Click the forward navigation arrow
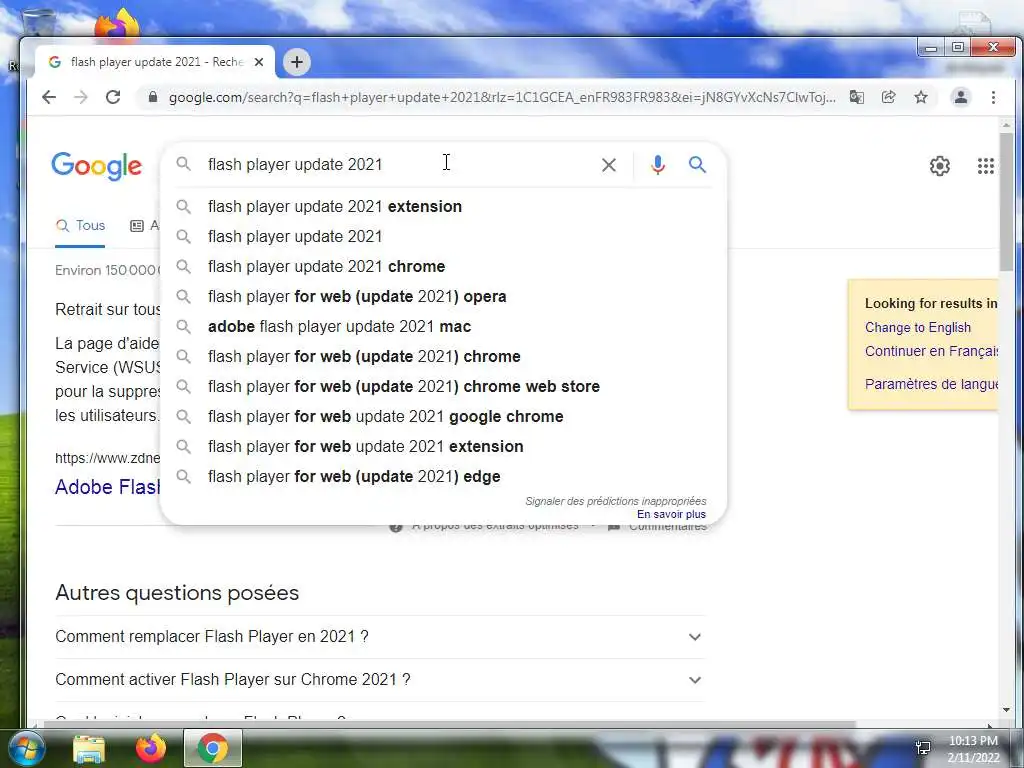This screenshot has width=1024, height=768. pos(80,97)
